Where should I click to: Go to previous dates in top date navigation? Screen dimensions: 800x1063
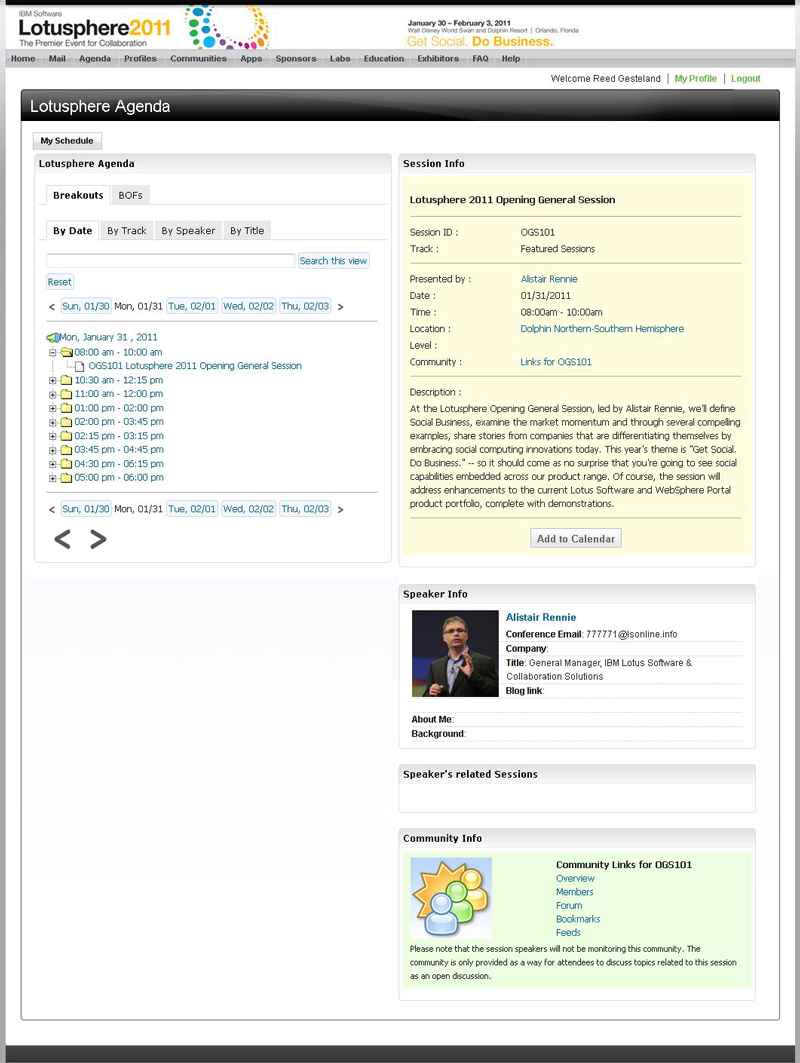(52, 307)
